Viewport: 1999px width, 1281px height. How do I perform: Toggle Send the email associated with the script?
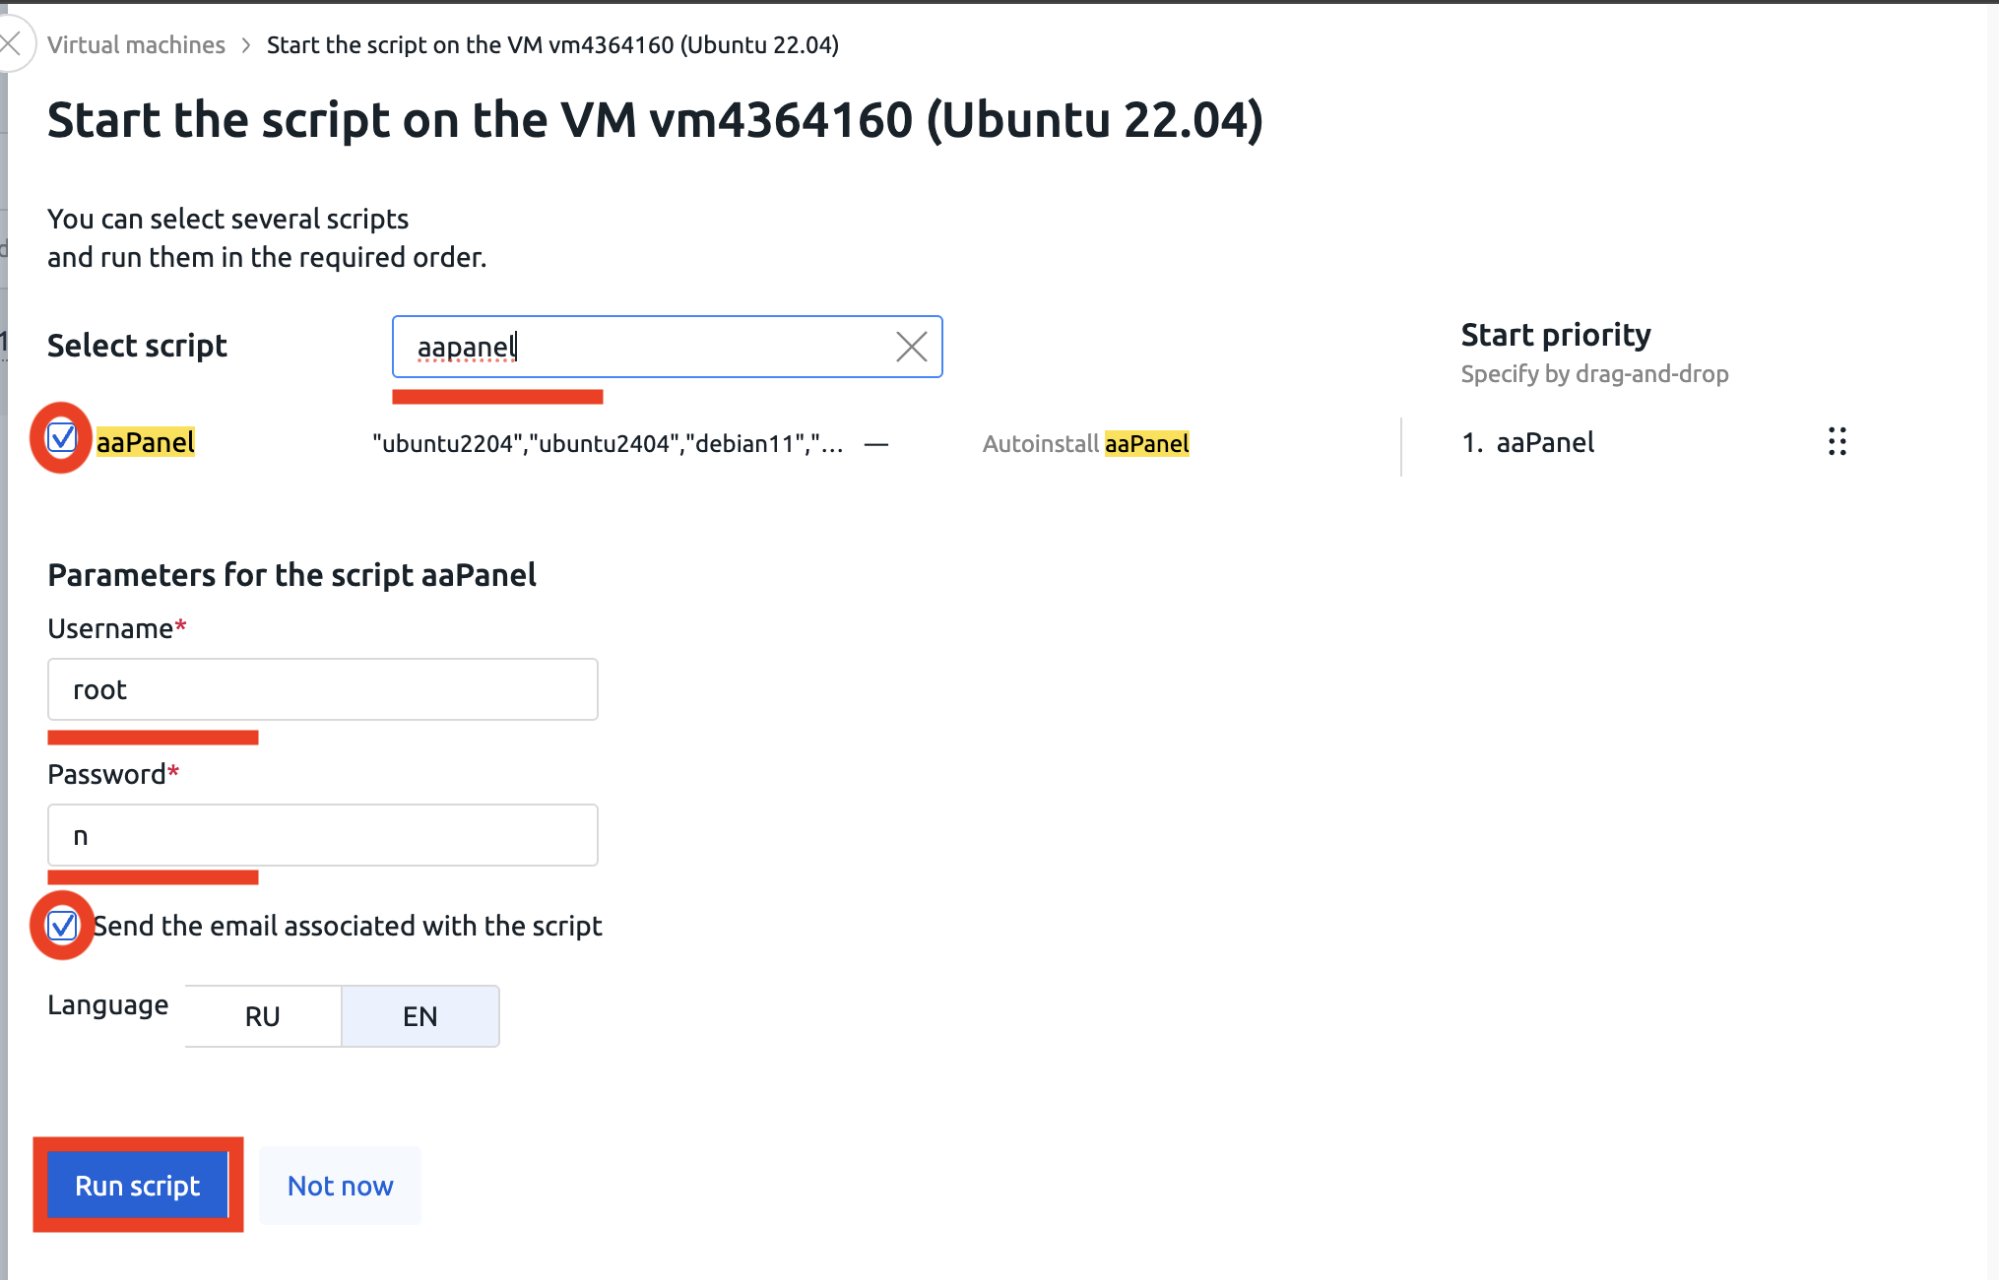(x=62, y=926)
